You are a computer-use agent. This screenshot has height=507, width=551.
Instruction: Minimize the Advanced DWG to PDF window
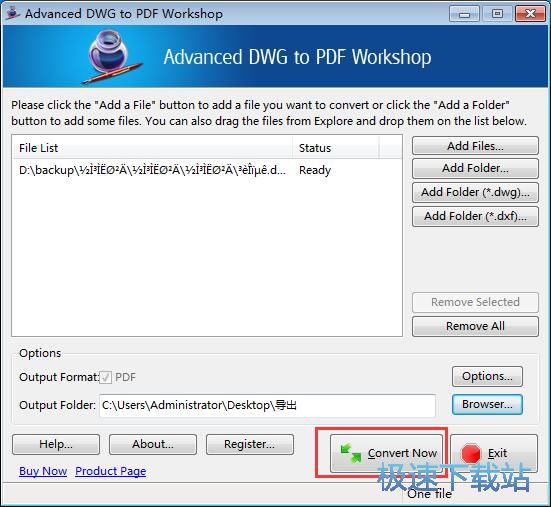(x=464, y=14)
